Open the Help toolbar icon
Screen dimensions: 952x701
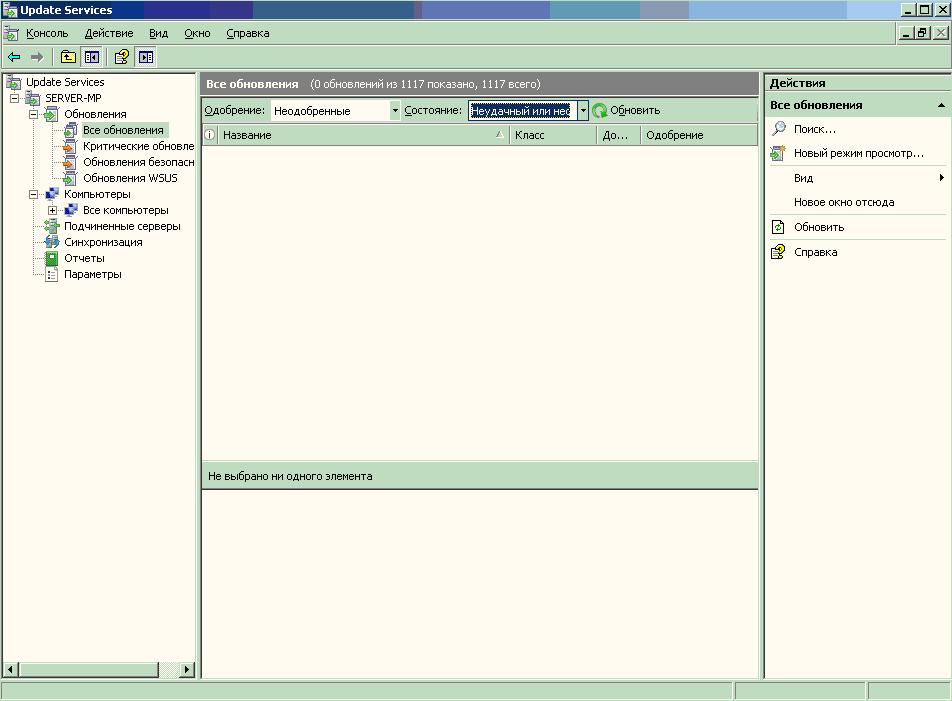tap(122, 57)
